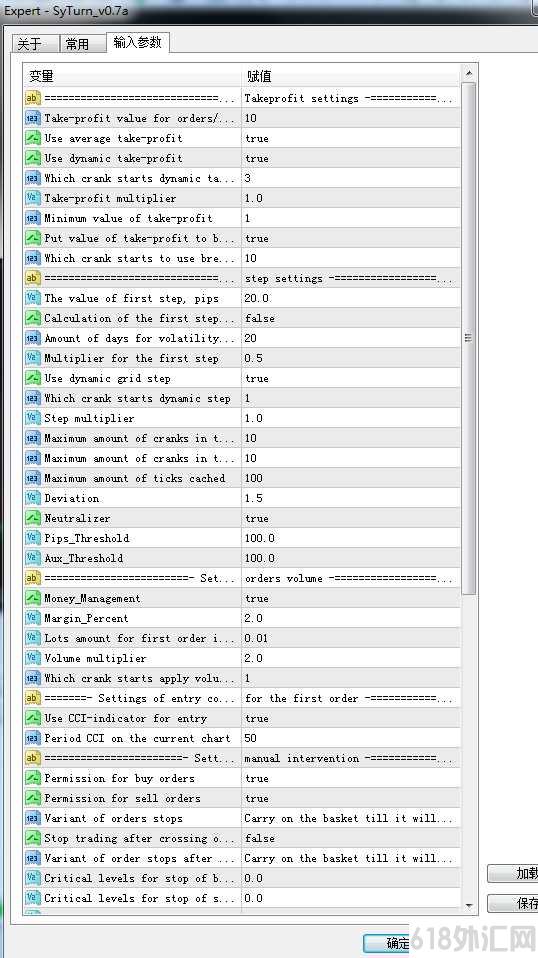This screenshot has height=958, width=538.
Task: Open the Use CCI-indicator for entry value dropdown
Action: [x=351, y=718]
